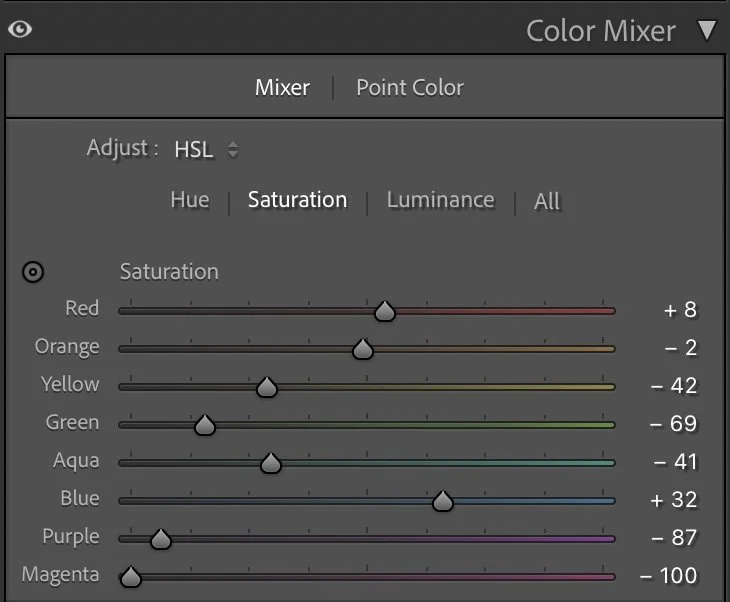The image size is (730, 602).
Task: Click the Saturation section heading above sliders
Action: point(169,272)
